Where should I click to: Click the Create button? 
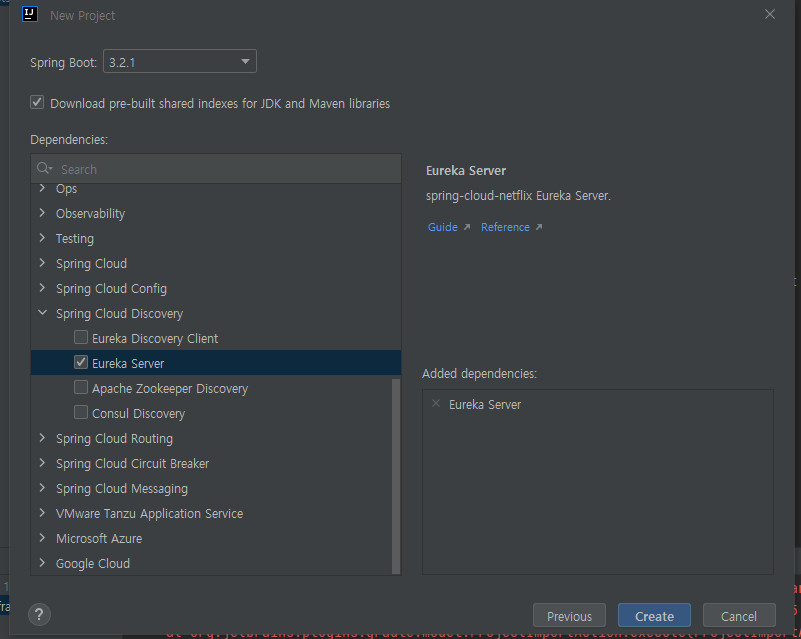(654, 616)
